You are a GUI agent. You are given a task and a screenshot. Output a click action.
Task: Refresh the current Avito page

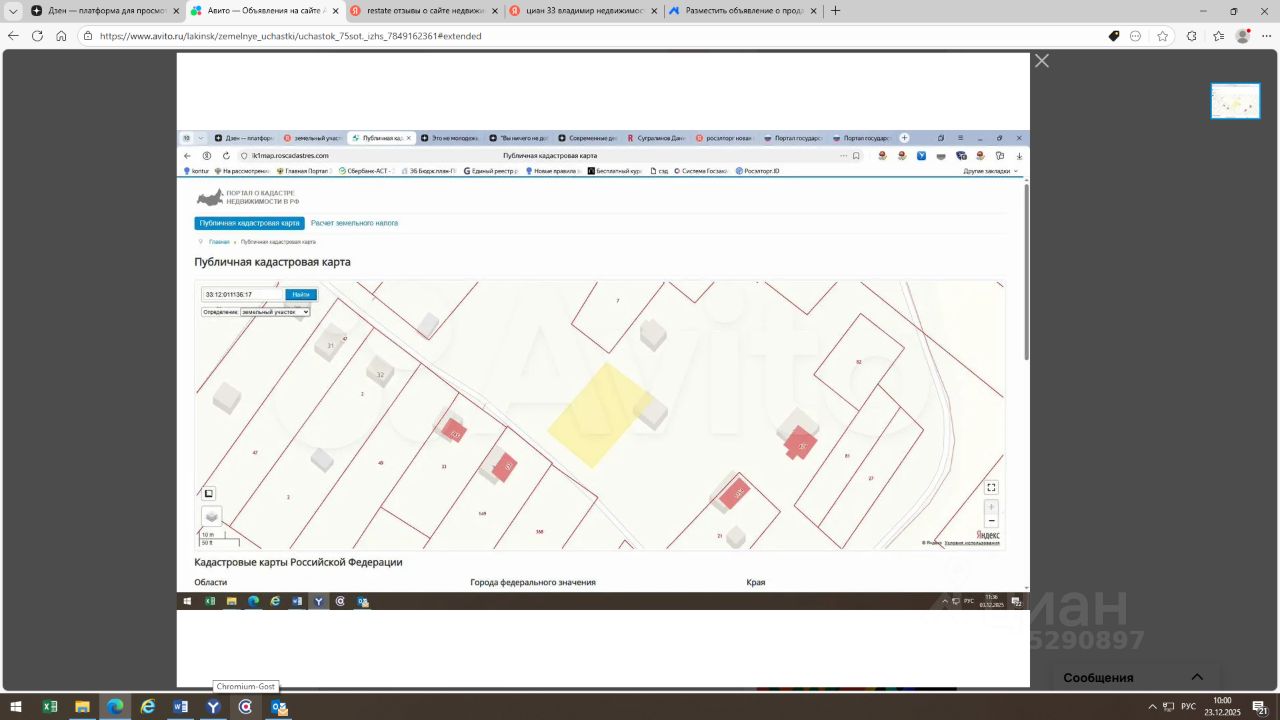click(x=37, y=36)
